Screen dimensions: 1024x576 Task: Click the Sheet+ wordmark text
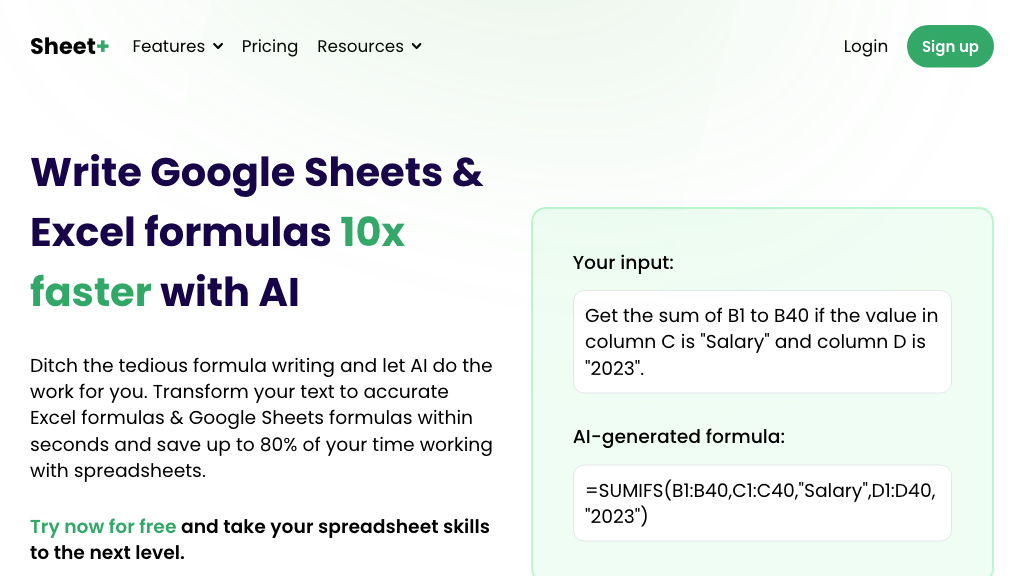coord(62,45)
